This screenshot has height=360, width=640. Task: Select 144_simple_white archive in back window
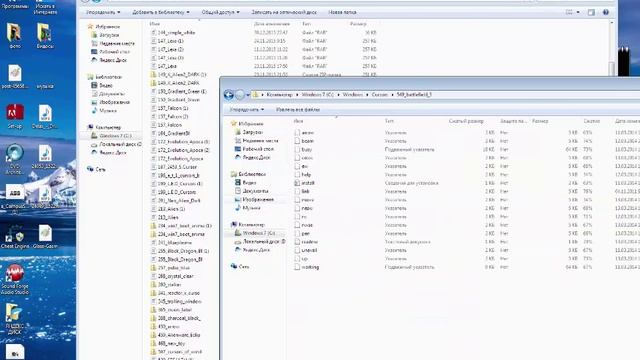tap(176, 33)
